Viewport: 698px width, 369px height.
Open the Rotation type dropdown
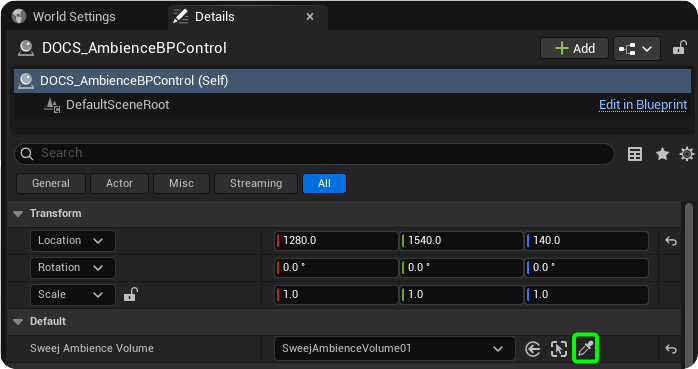pos(73,268)
